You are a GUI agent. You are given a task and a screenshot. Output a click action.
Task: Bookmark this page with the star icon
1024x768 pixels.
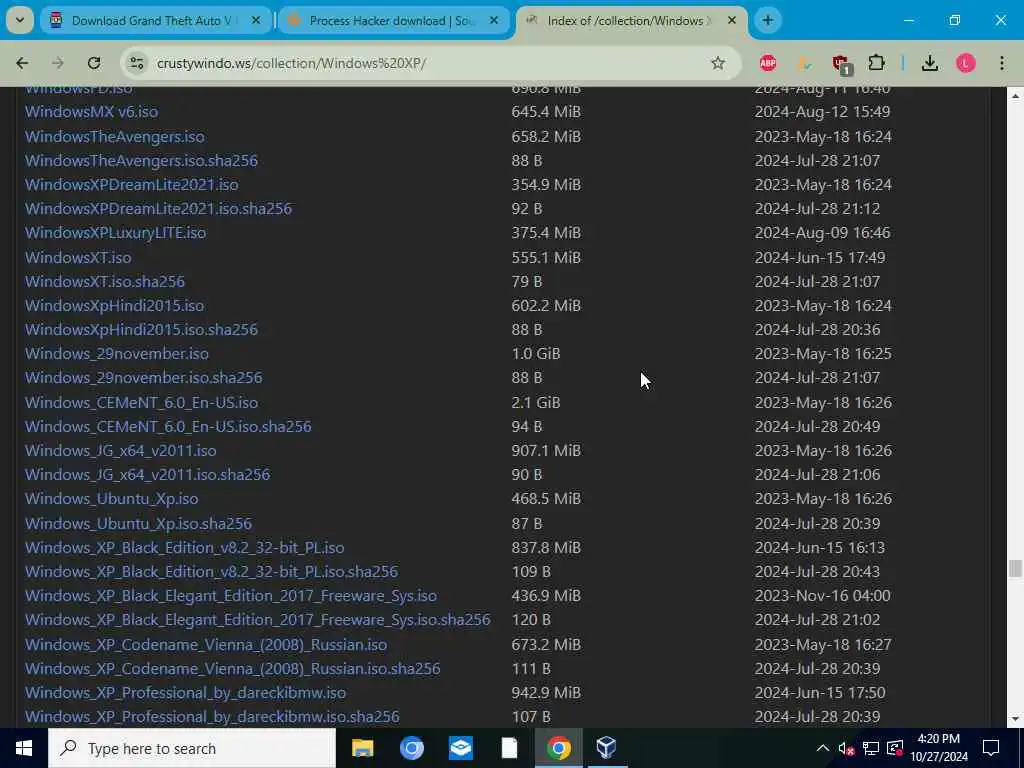click(718, 63)
